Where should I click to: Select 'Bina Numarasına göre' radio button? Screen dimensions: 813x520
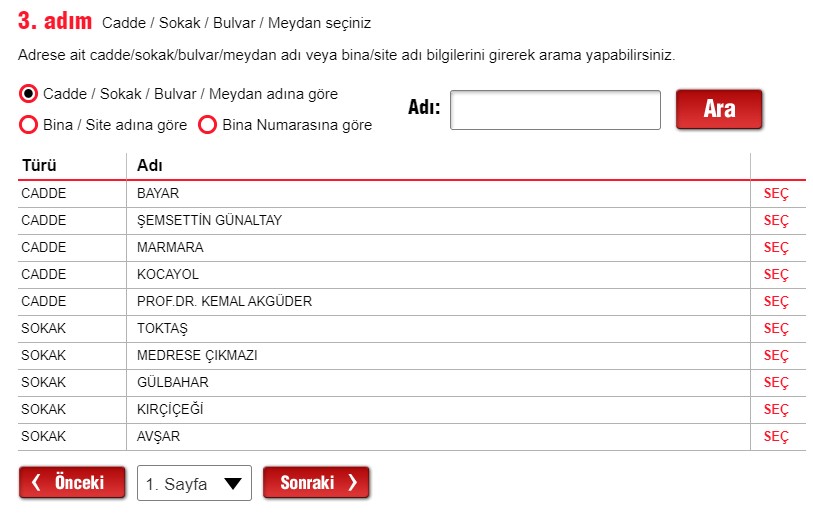(208, 125)
